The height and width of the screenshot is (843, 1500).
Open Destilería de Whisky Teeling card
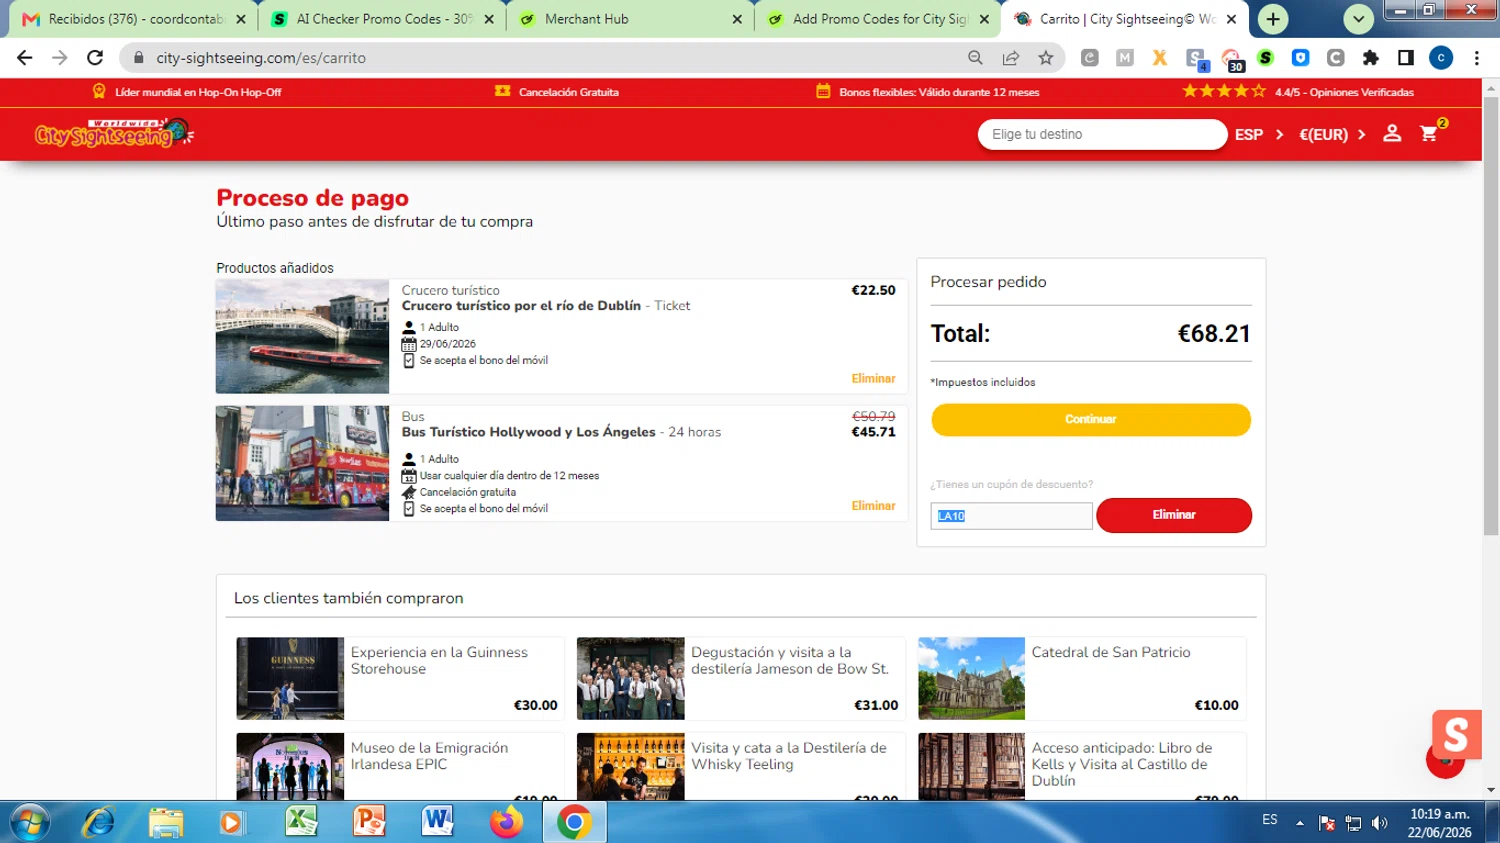tap(741, 766)
